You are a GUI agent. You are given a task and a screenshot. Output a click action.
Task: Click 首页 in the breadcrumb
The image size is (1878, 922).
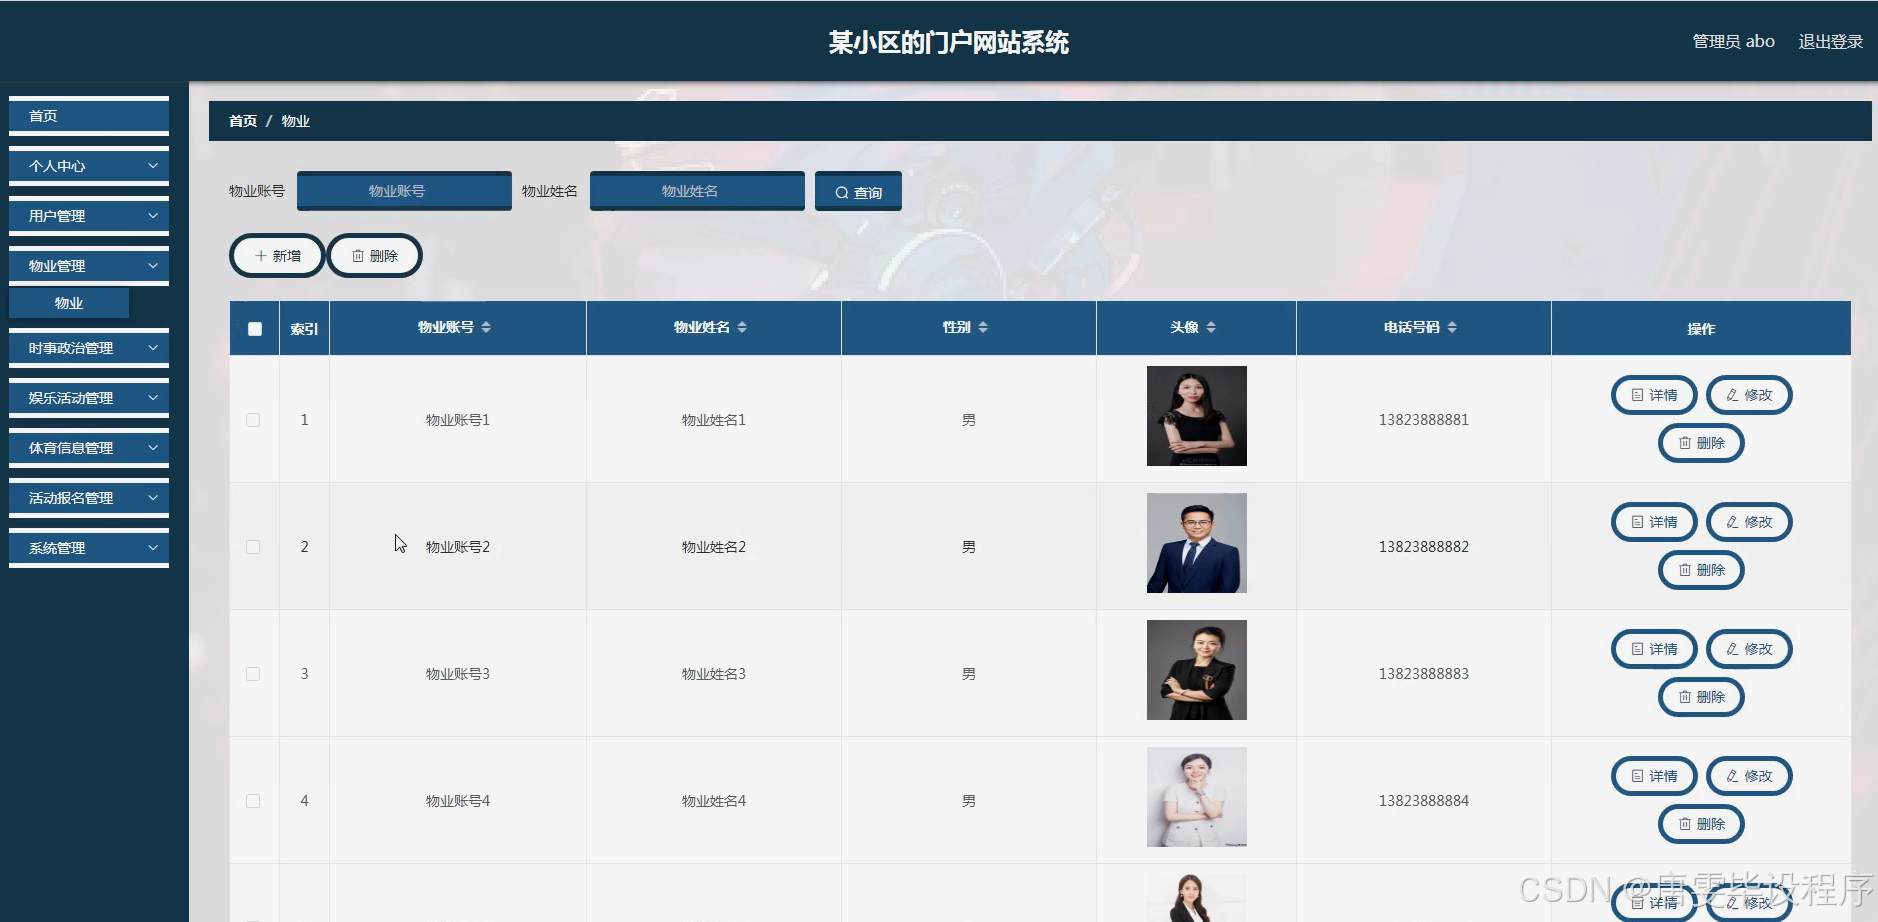(x=243, y=121)
